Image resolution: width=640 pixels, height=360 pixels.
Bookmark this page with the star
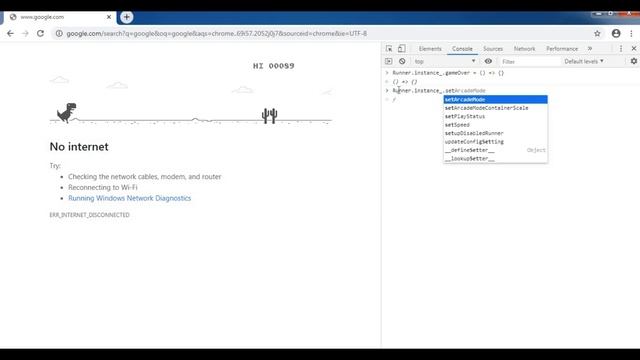[x=597, y=33]
